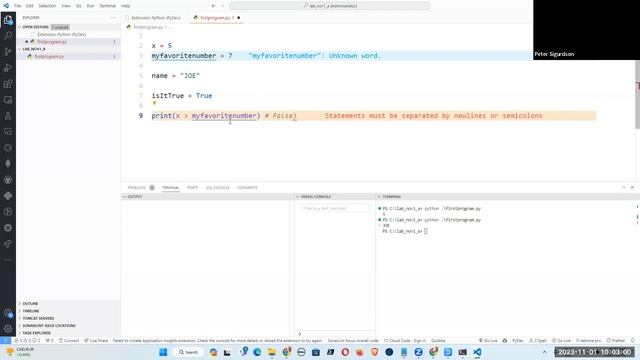This screenshot has height=360, width=640.
Task: Click the lightbulb code action icon
Action: pos(154,104)
